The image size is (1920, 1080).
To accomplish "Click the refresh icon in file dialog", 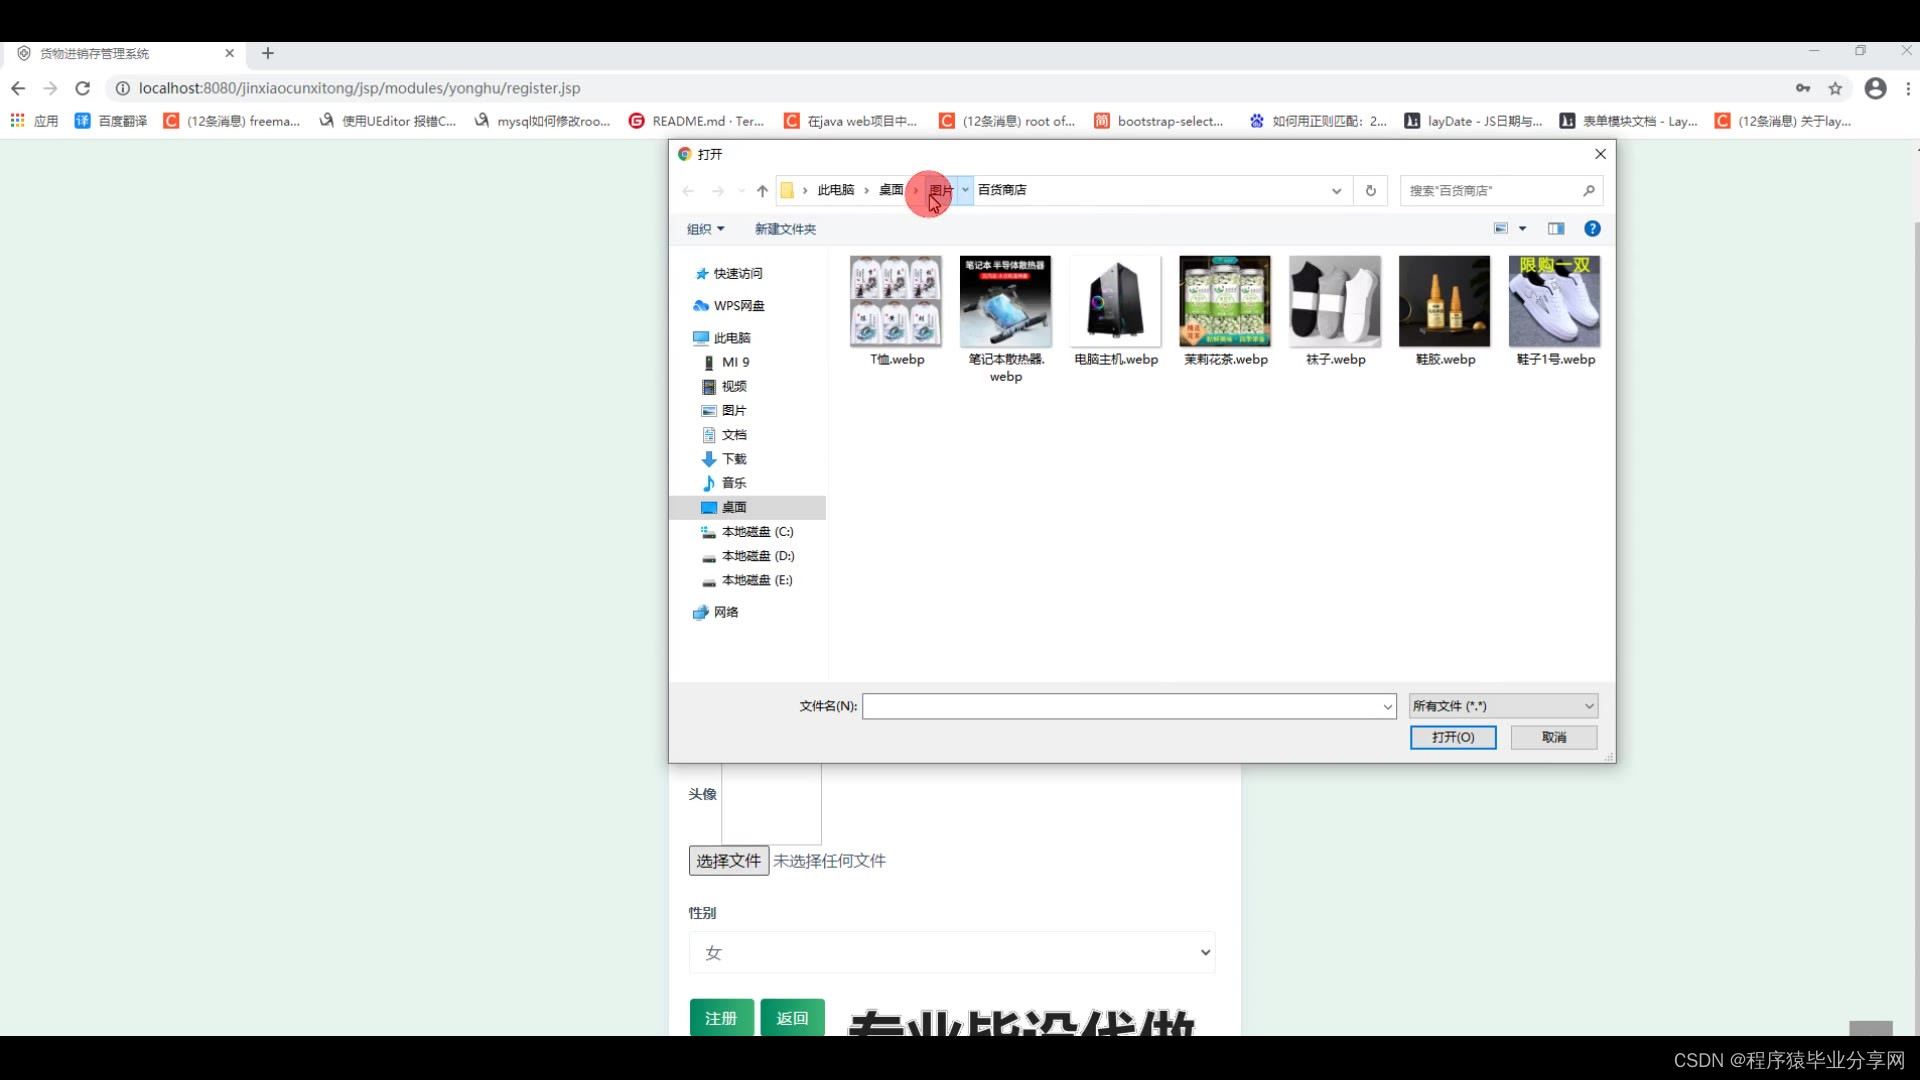I will [1370, 190].
